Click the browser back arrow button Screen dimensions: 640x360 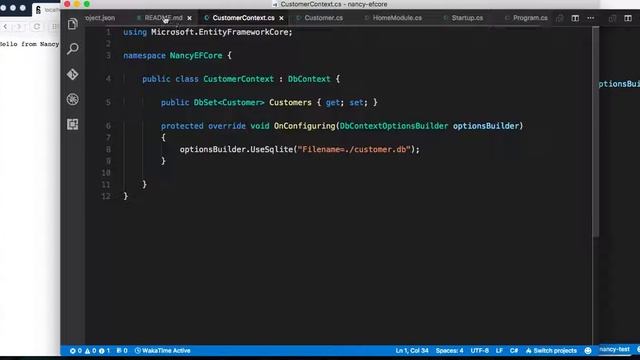pyautogui.click(x=5, y=27)
